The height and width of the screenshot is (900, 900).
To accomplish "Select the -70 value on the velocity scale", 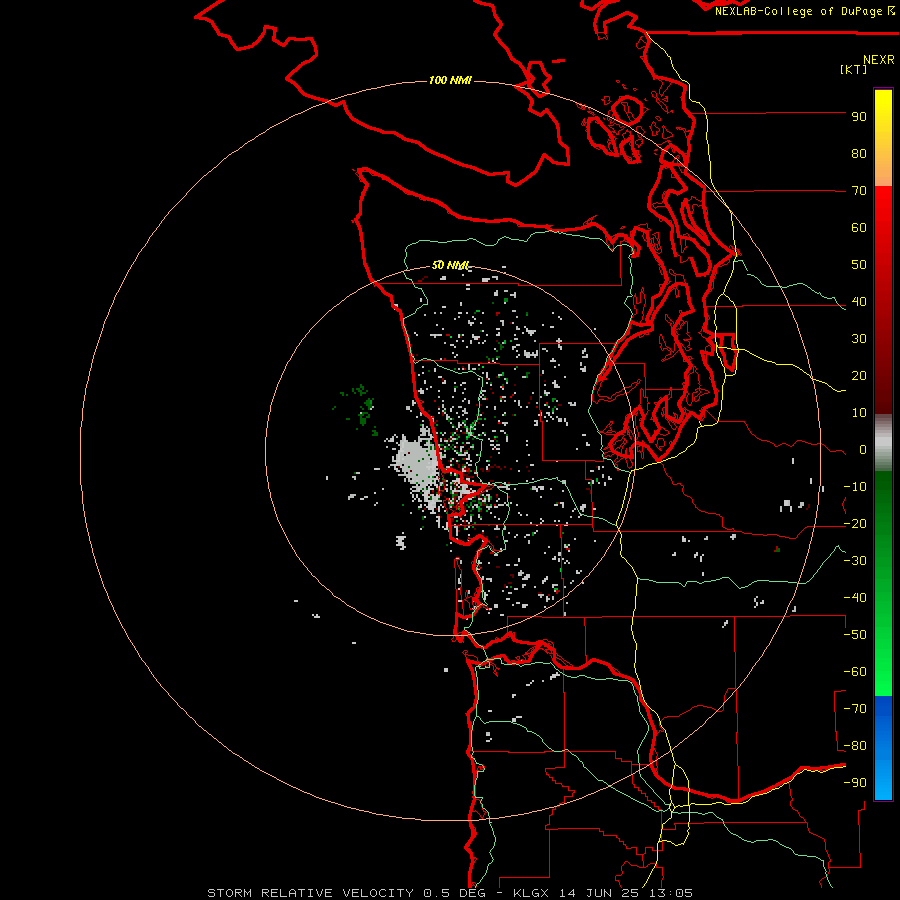I will click(855, 709).
